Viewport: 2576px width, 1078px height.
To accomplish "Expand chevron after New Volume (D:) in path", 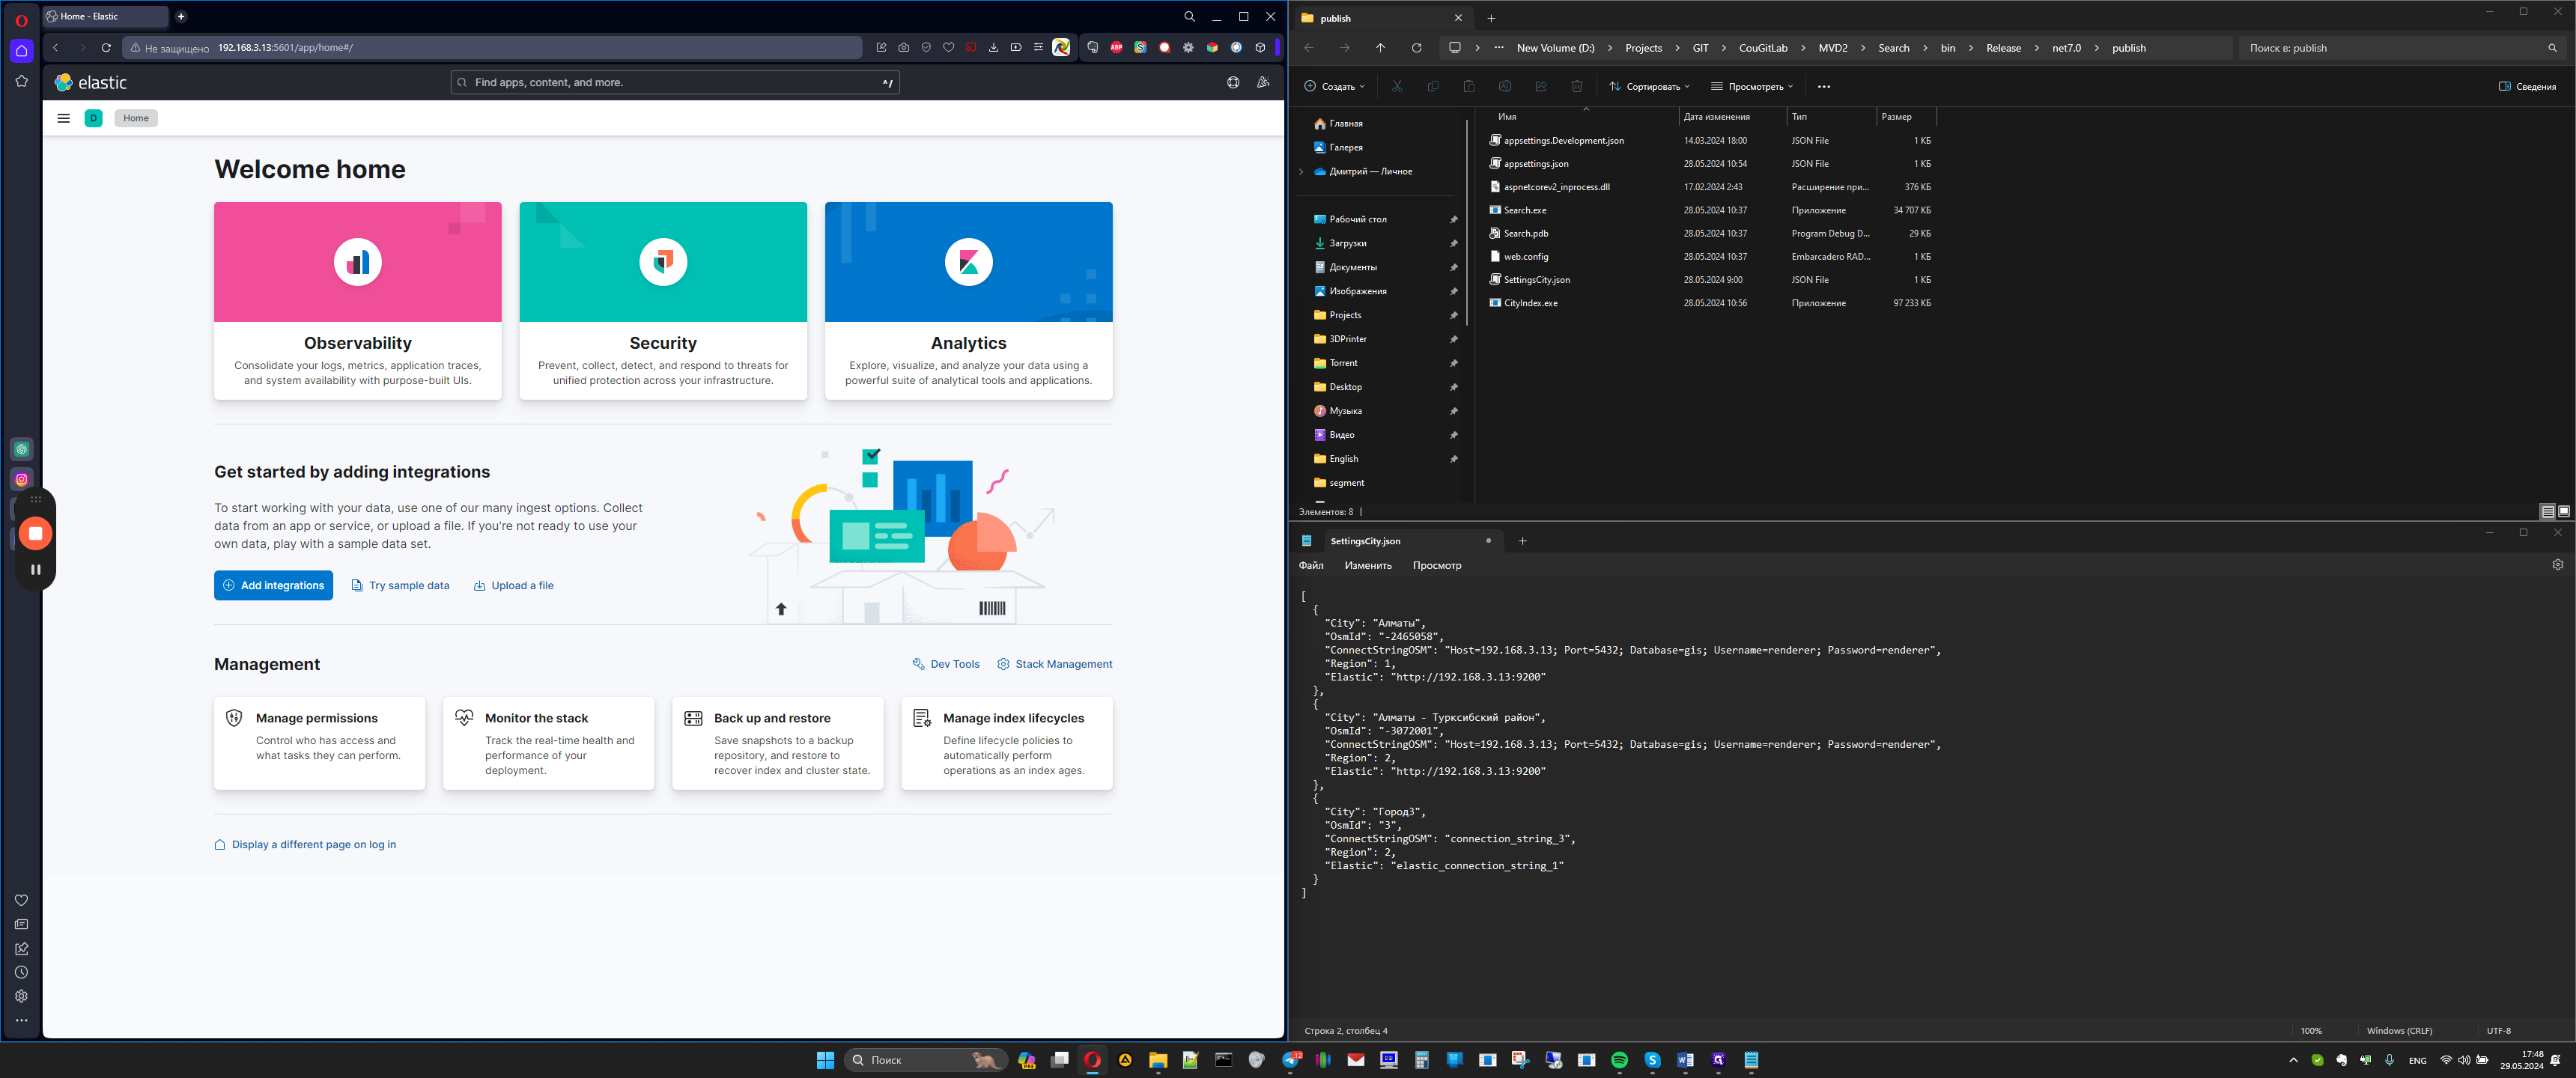I will click(x=1609, y=48).
